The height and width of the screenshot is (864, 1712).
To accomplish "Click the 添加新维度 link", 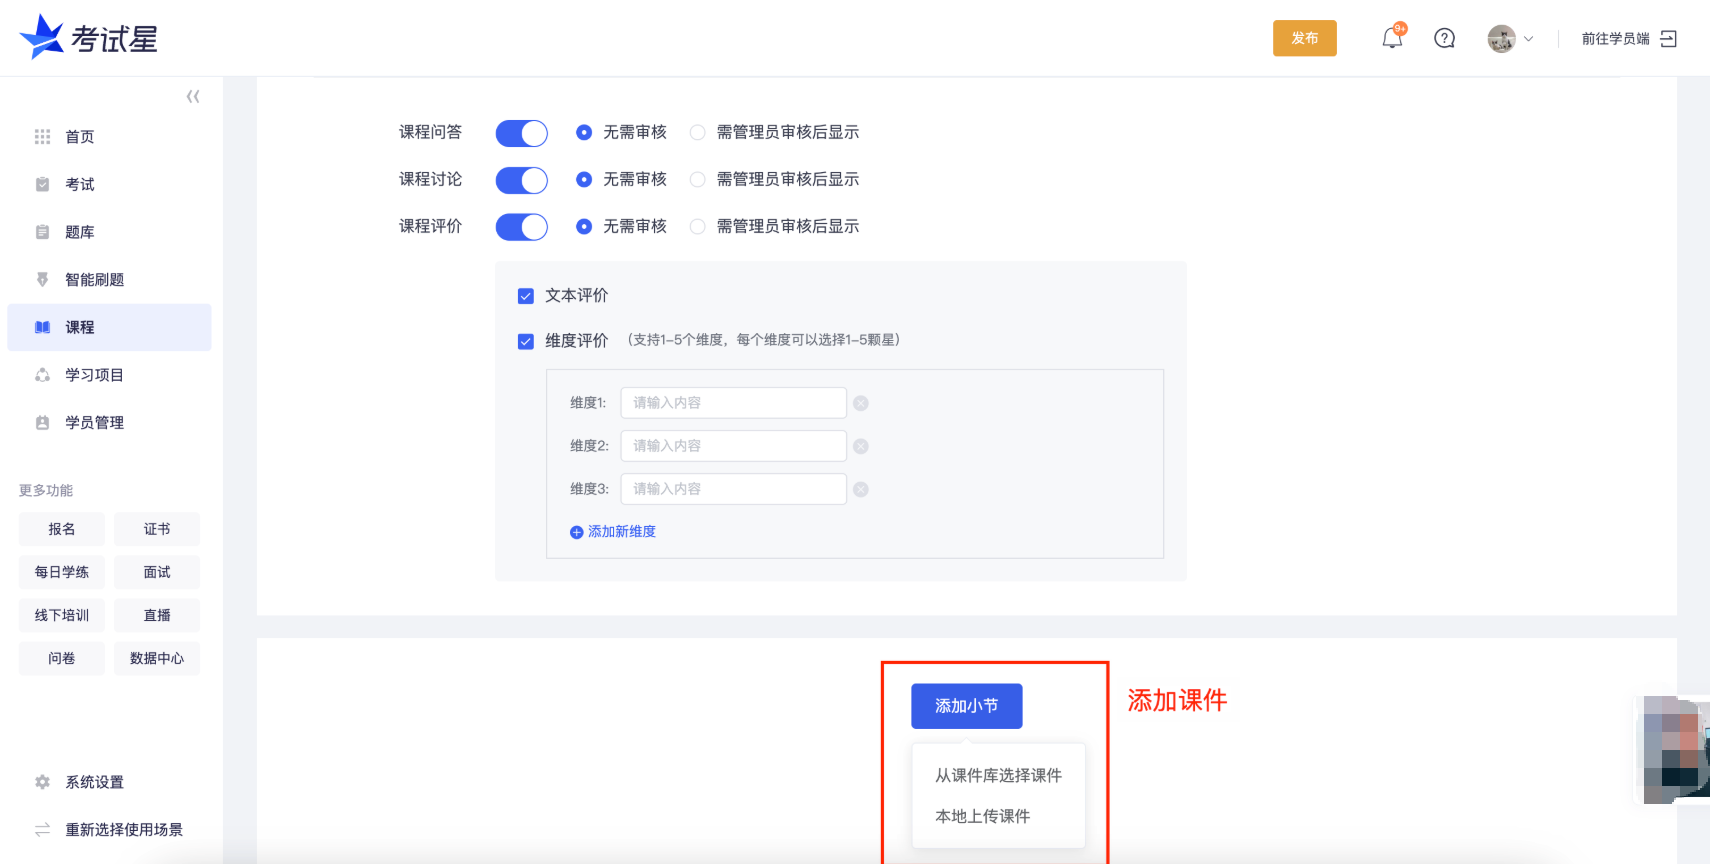I will pyautogui.click(x=613, y=532).
